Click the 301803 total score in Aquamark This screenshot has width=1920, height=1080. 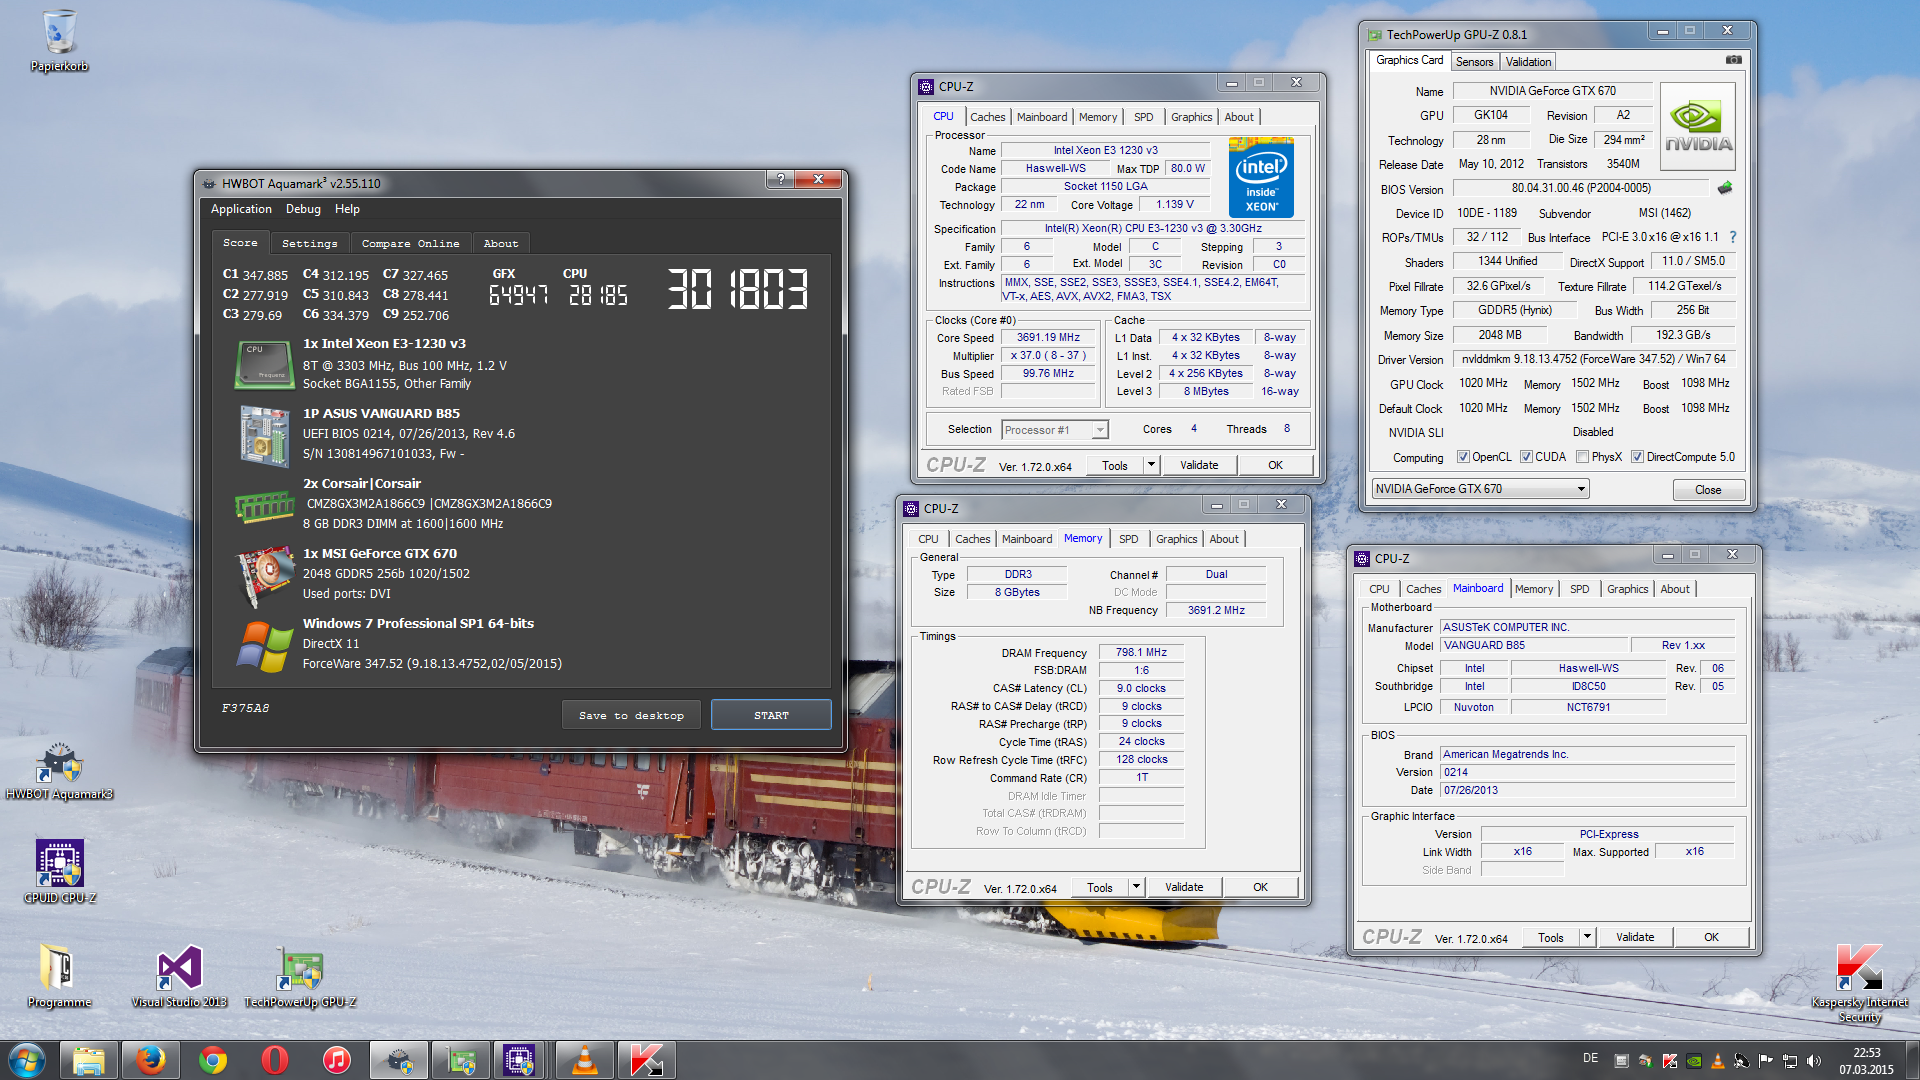coord(737,290)
